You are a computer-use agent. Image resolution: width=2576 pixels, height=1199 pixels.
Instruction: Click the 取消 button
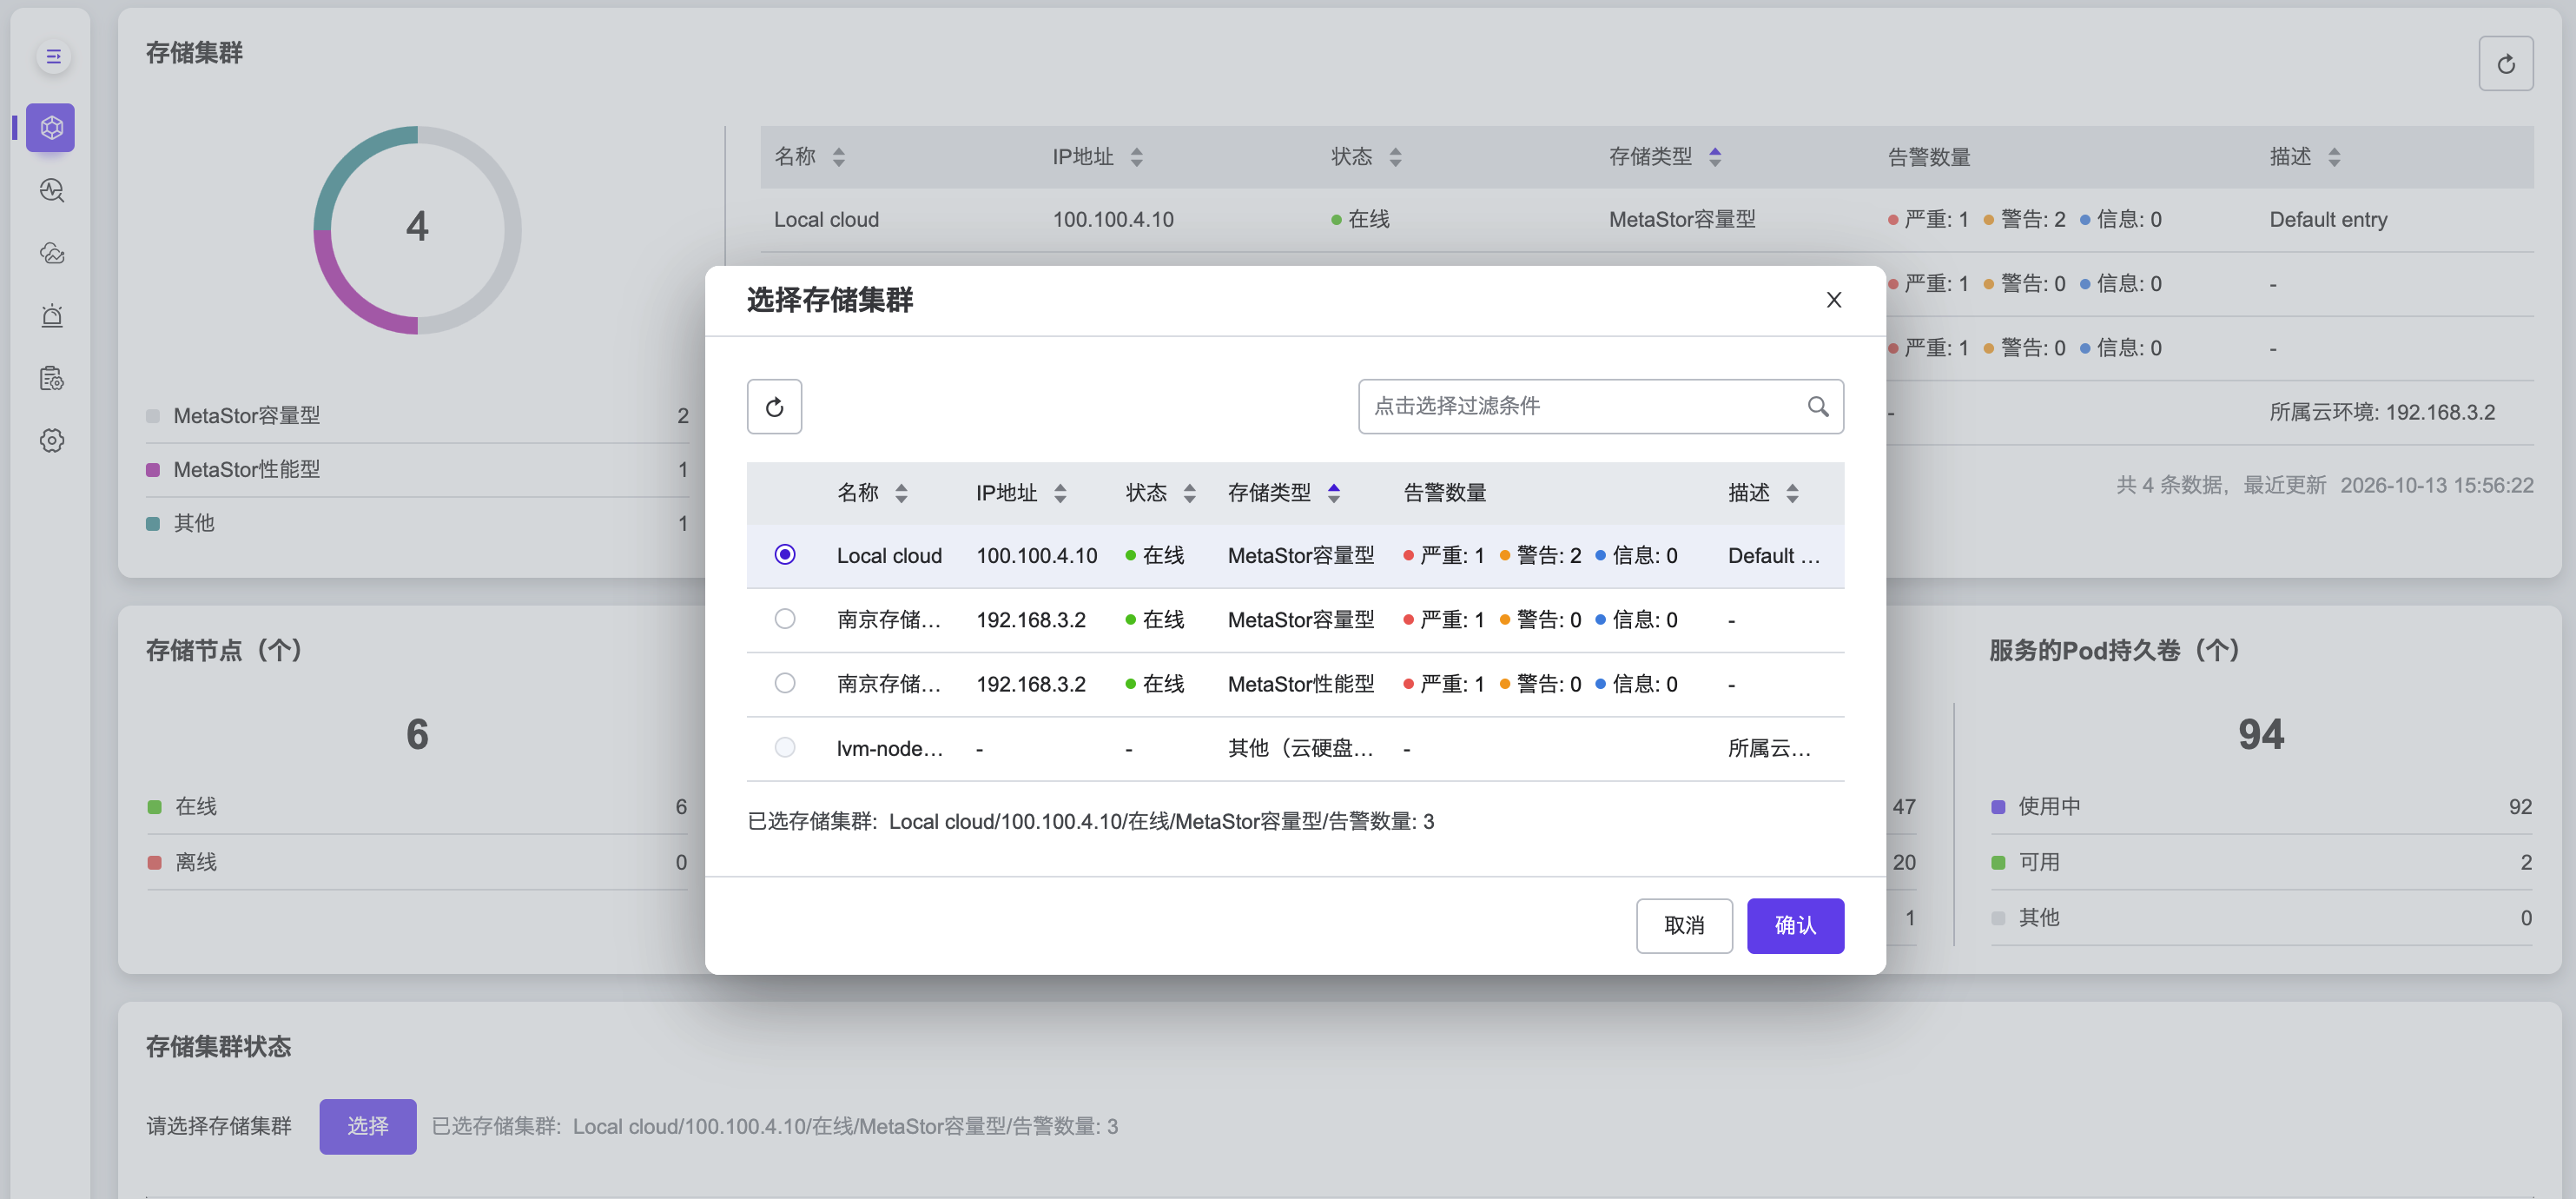point(1684,926)
